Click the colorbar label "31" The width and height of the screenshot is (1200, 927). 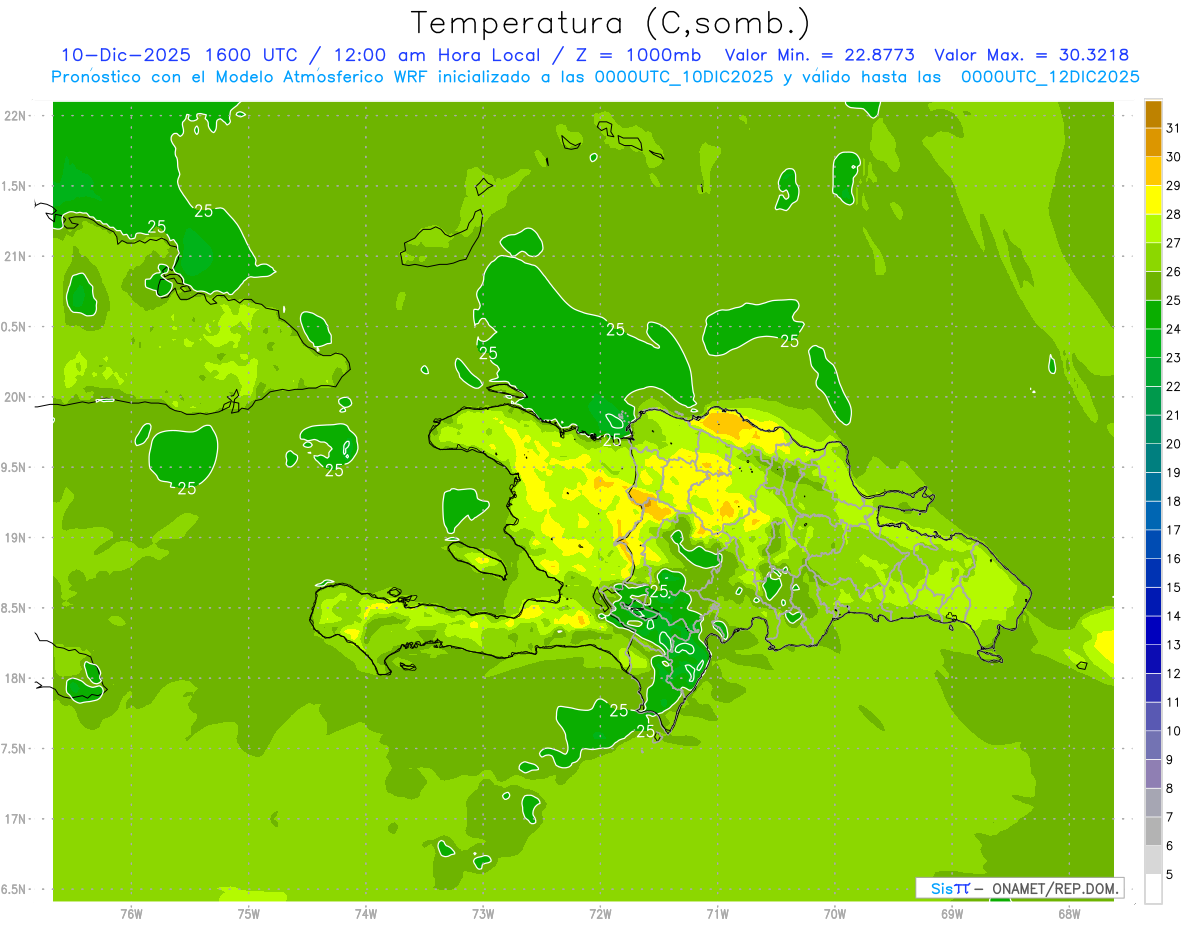coord(1173,128)
